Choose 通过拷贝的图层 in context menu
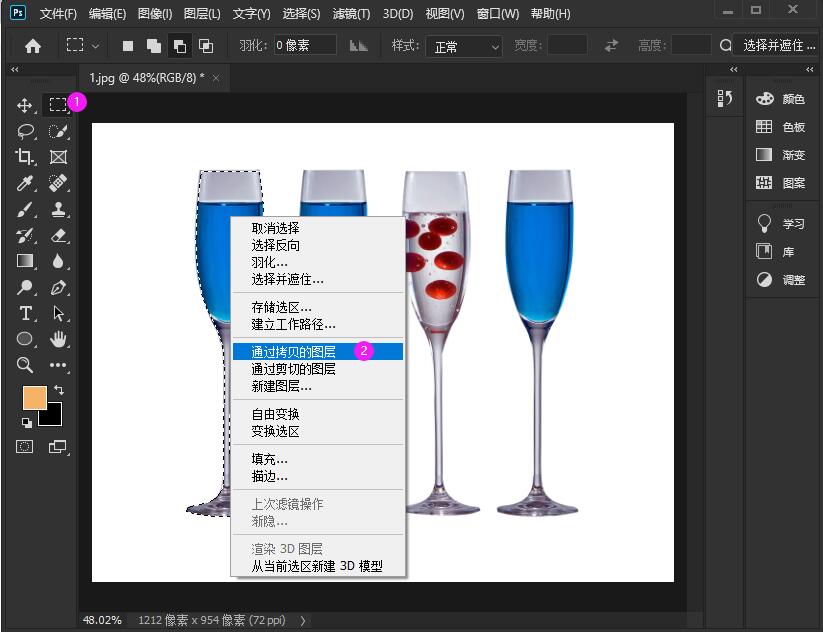Viewport: 823px width, 632px height. (318, 352)
